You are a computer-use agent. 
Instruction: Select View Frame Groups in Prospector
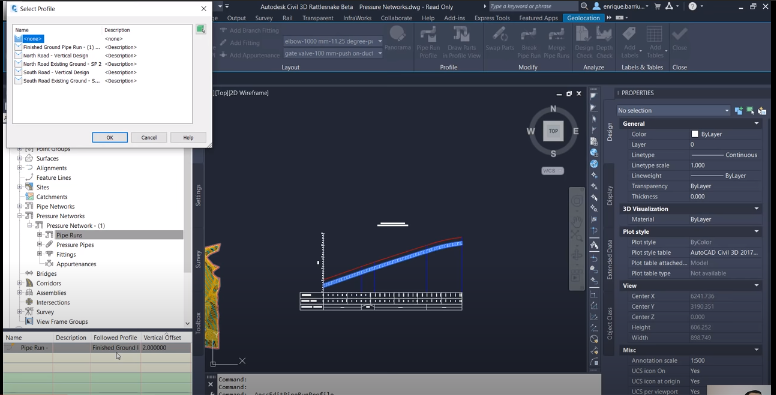click(x=62, y=321)
